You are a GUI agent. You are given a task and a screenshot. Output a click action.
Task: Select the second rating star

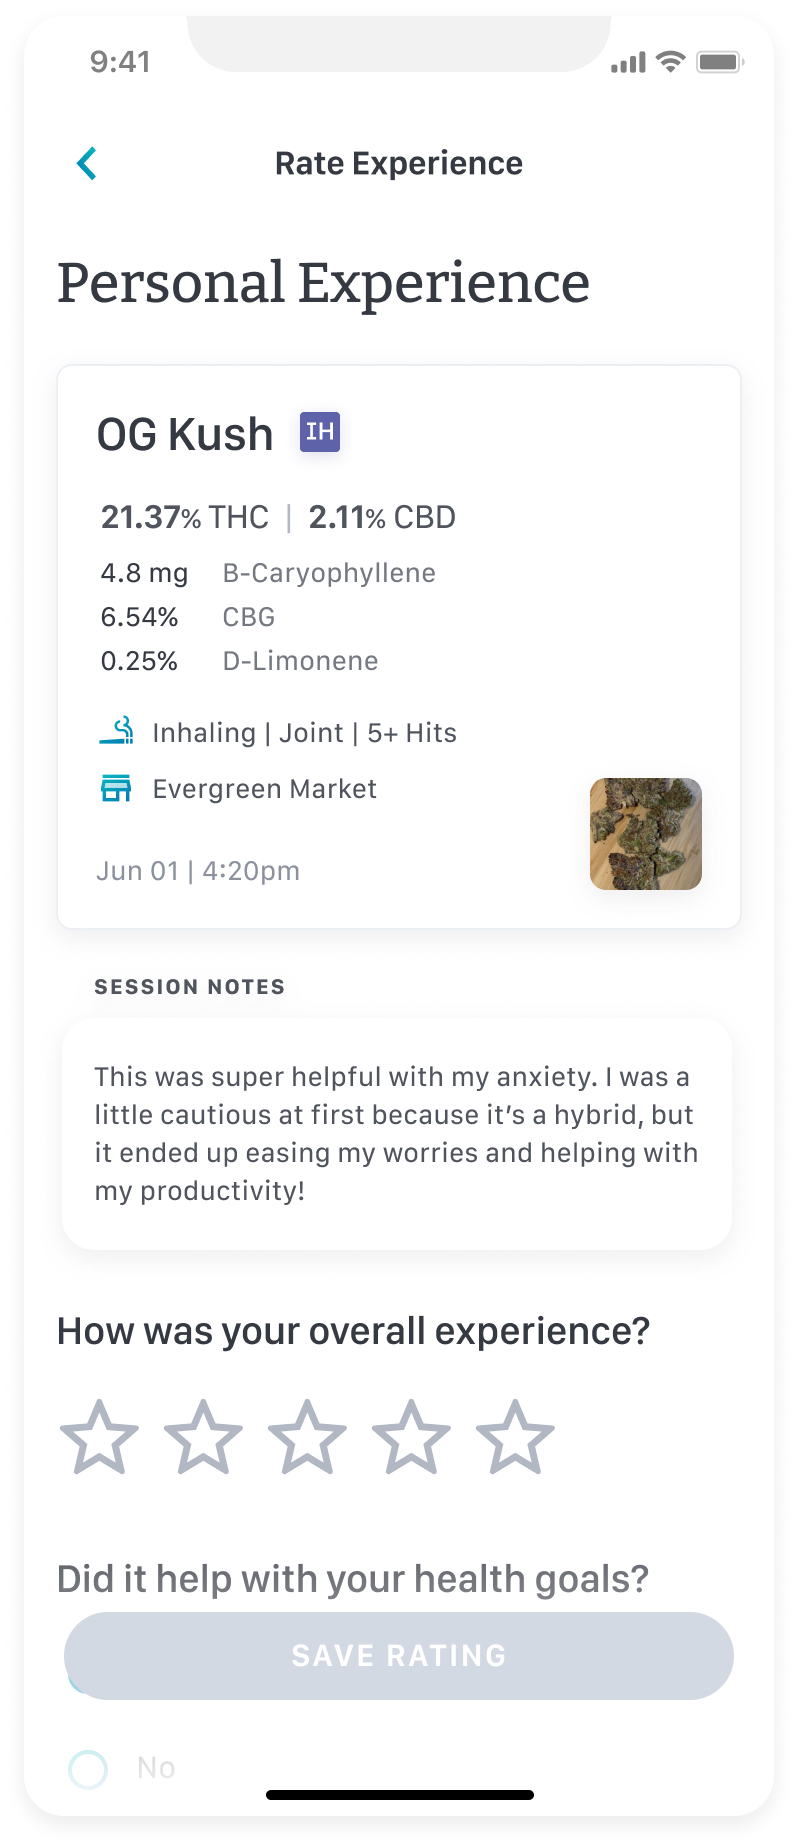pos(203,1437)
